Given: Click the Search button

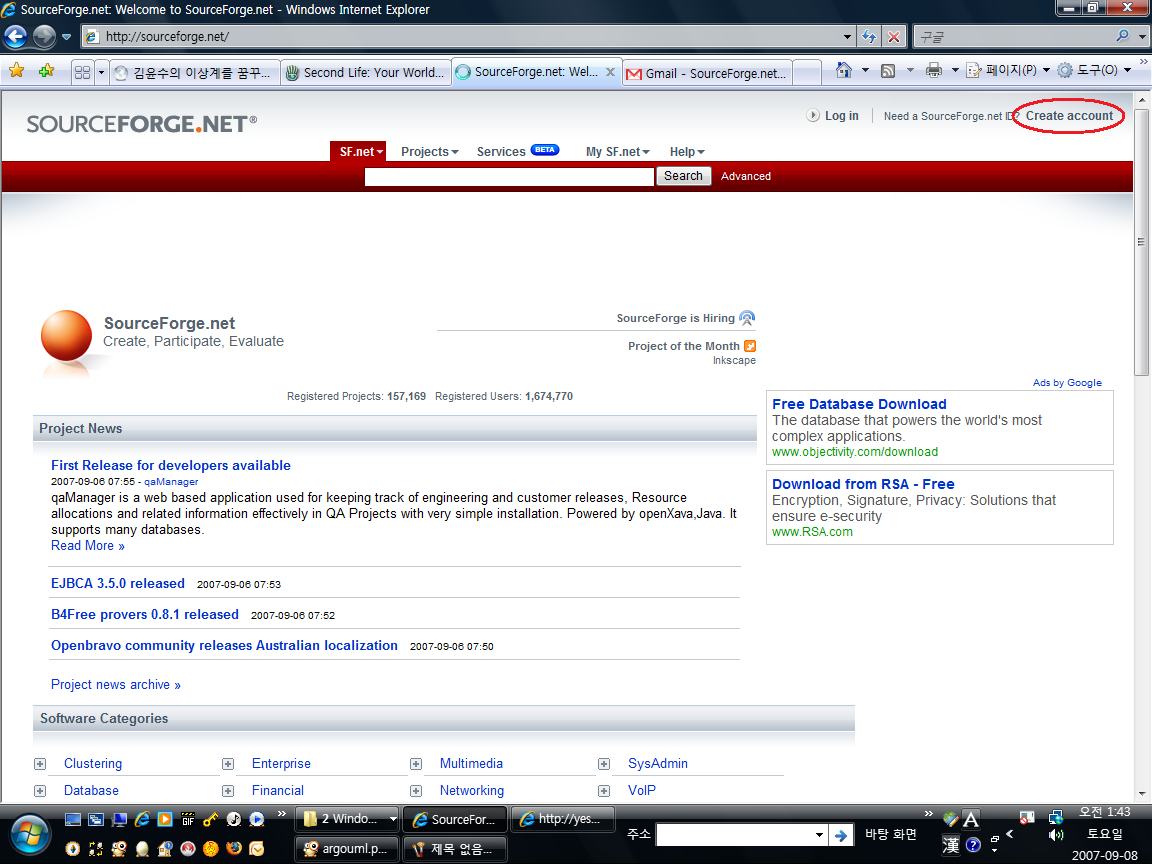Looking at the screenshot, I should (x=683, y=176).
